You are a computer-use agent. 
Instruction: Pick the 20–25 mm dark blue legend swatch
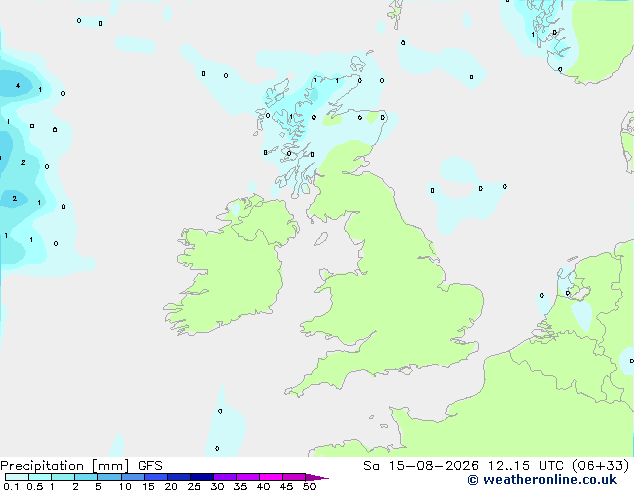tap(178, 477)
